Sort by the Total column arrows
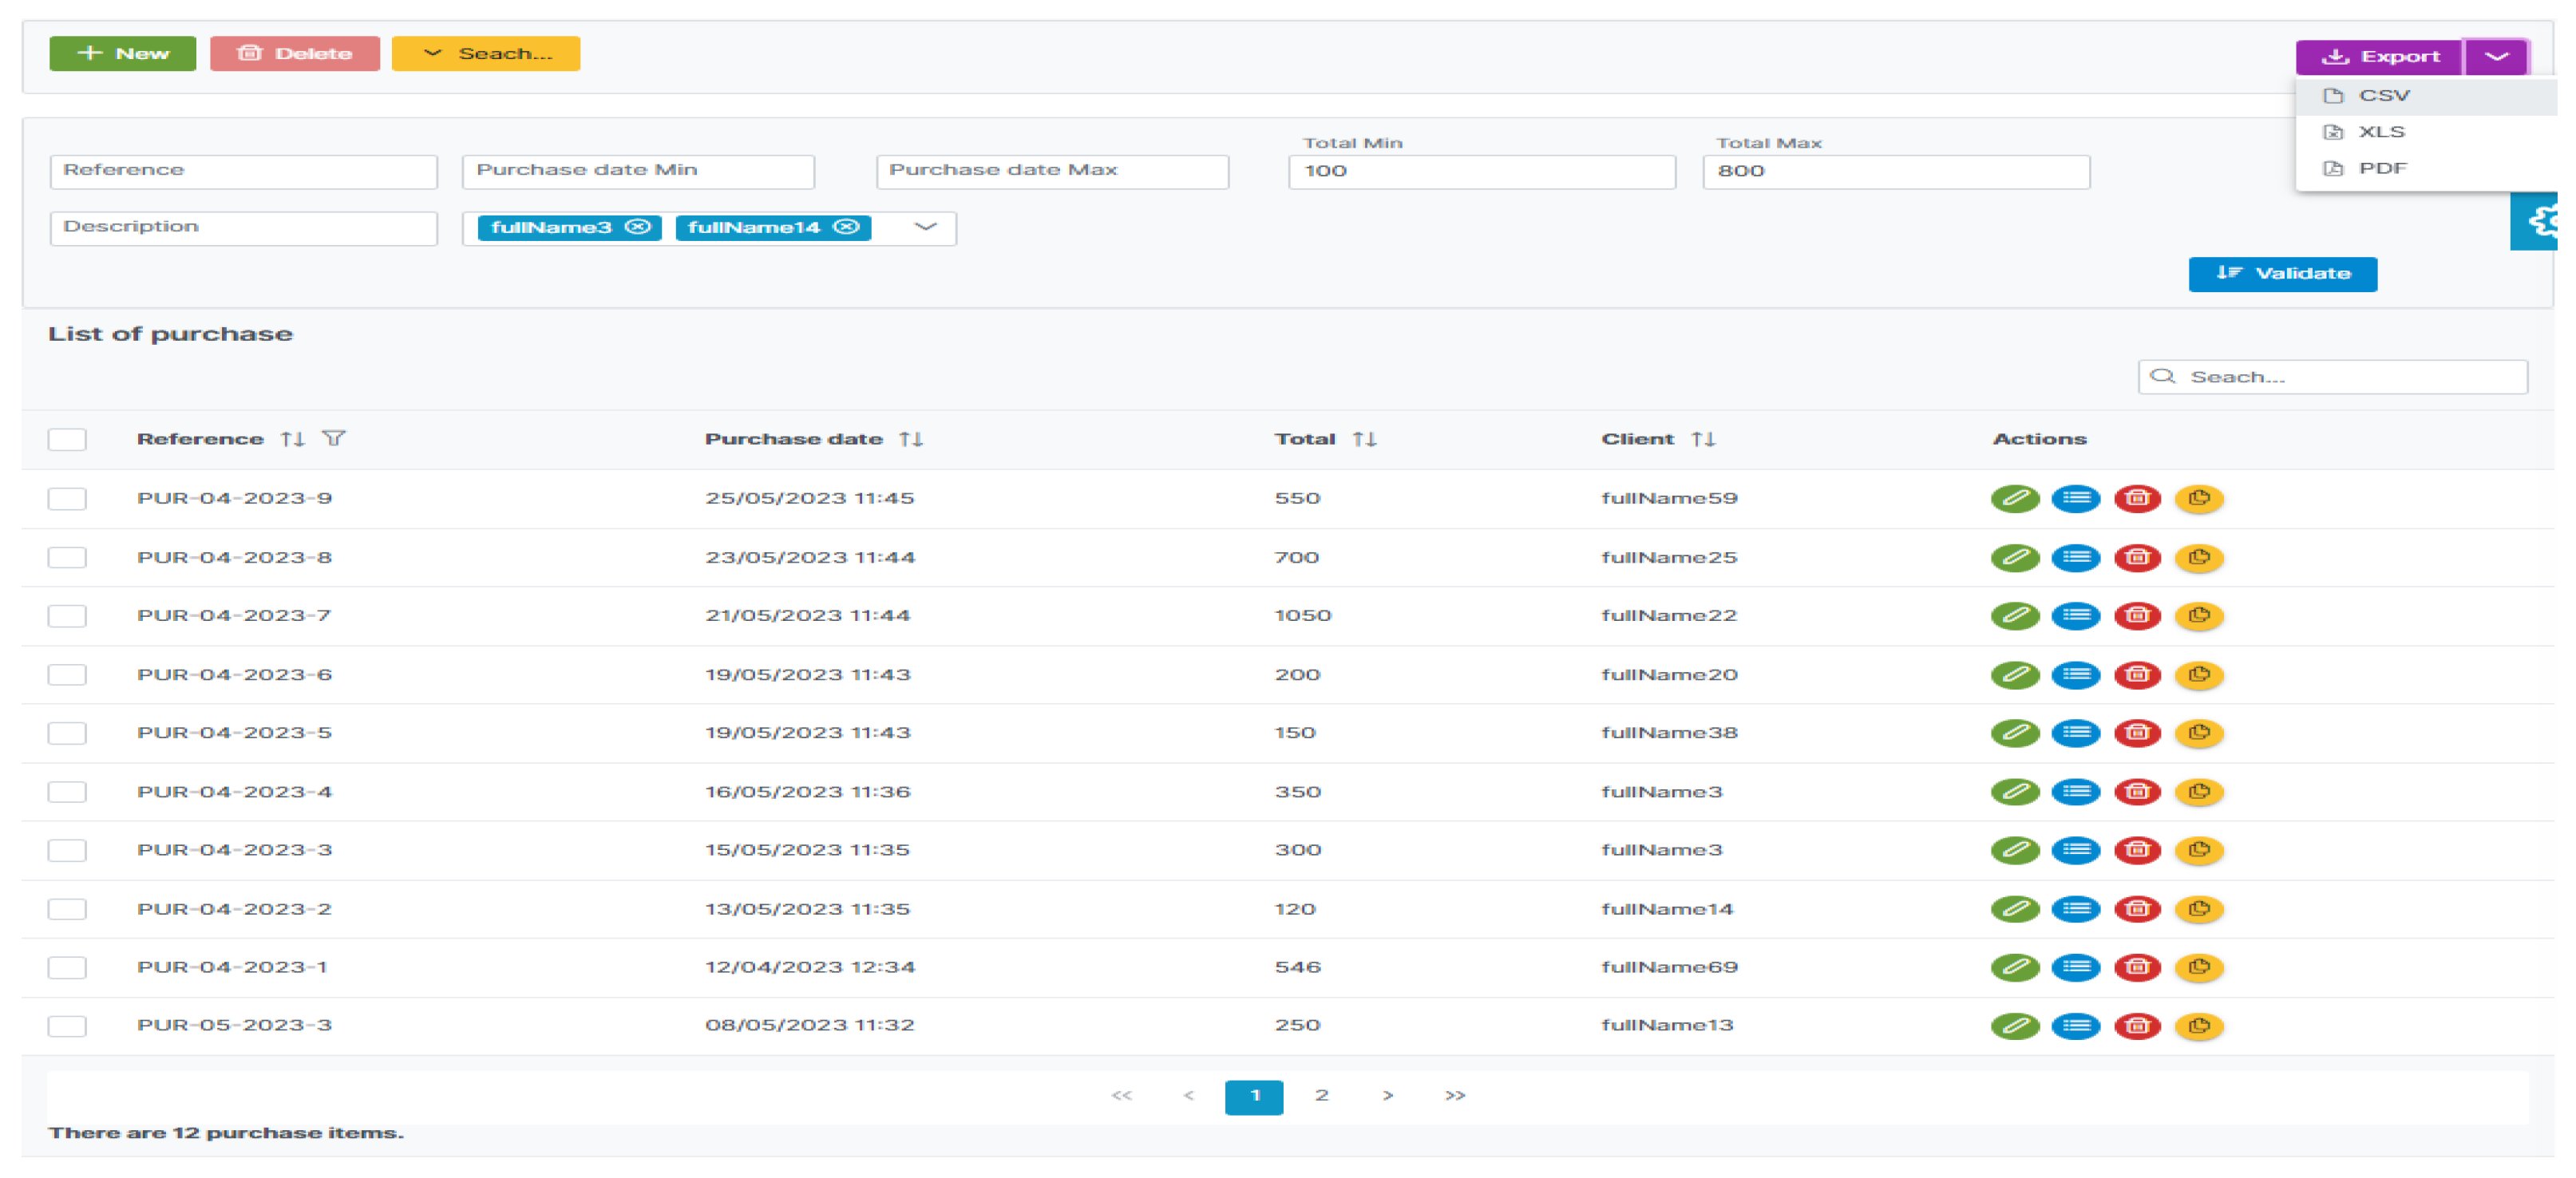This screenshot has height=1178, width=2576. [x=1364, y=439]
